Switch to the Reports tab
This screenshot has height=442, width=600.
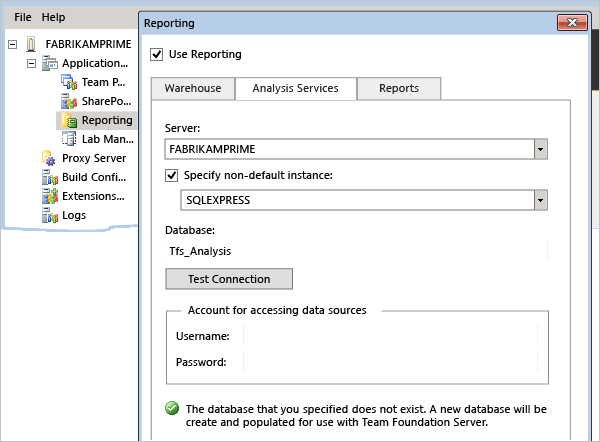coord(399,89)
